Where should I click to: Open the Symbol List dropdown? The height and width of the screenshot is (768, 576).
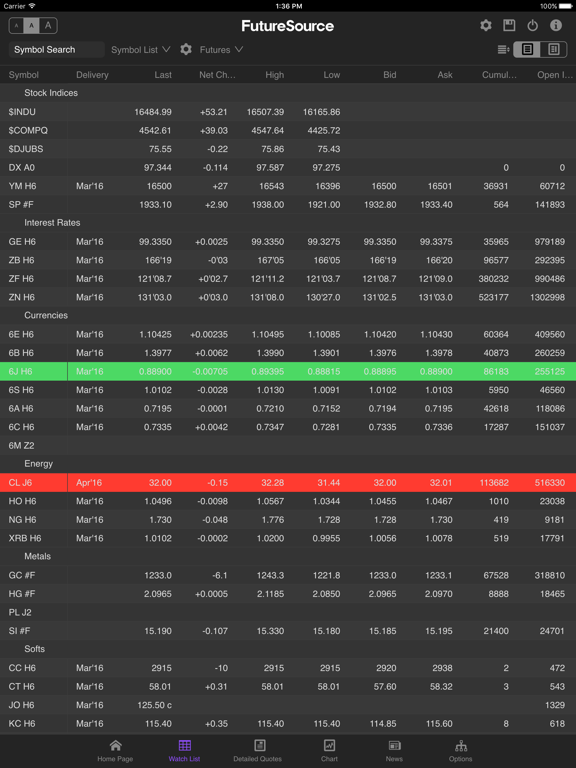click(x=141, y=49)
